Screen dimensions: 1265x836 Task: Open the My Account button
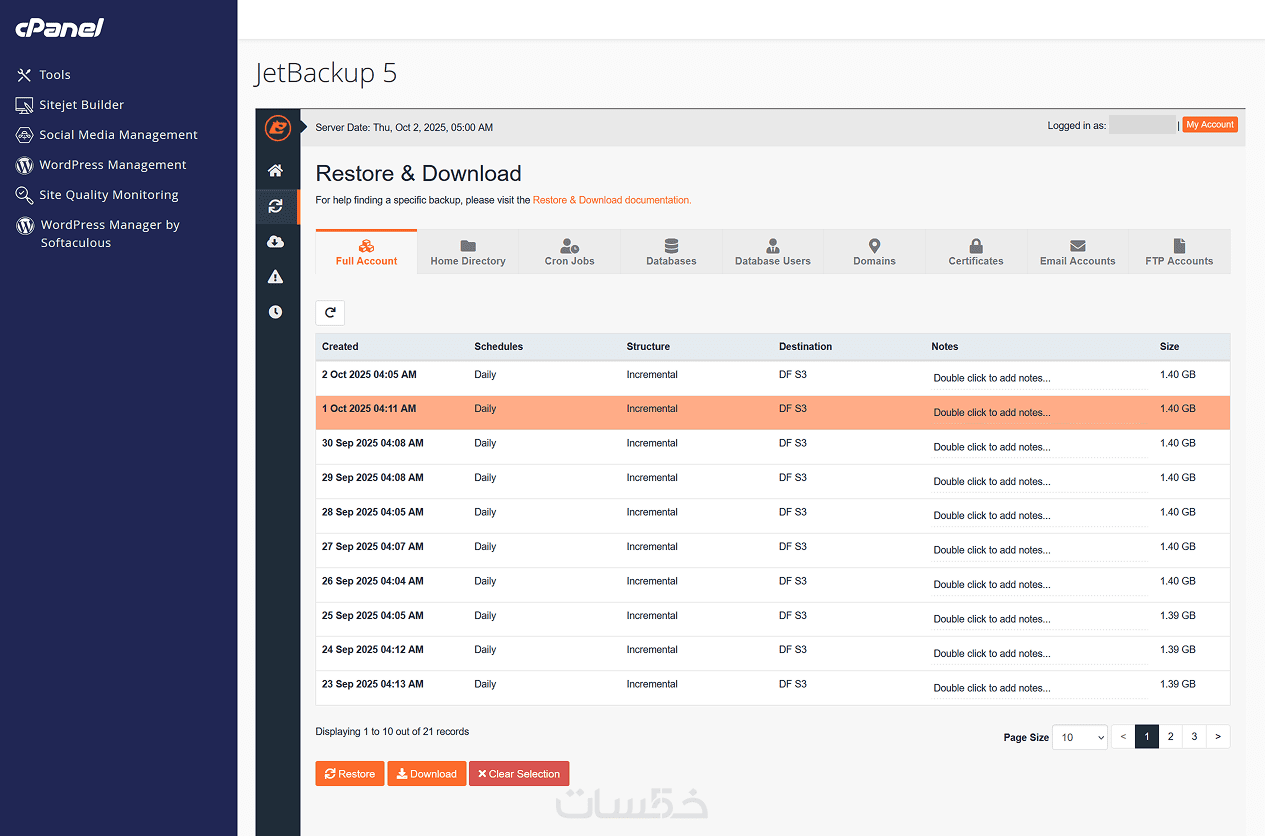[1210, 125]
